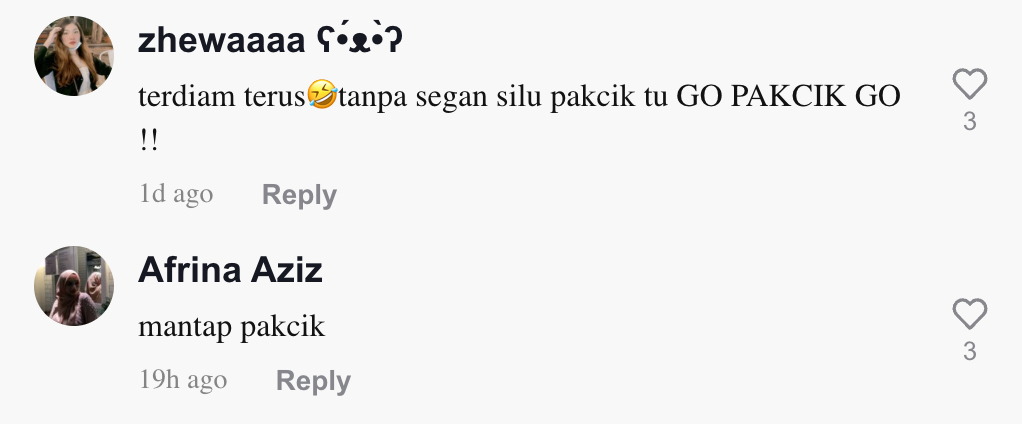The width and height of the screenshot is (1022, 424).
Task: Click the like count under zhewaaaa's heart
Action: click(x=969, y=123)
